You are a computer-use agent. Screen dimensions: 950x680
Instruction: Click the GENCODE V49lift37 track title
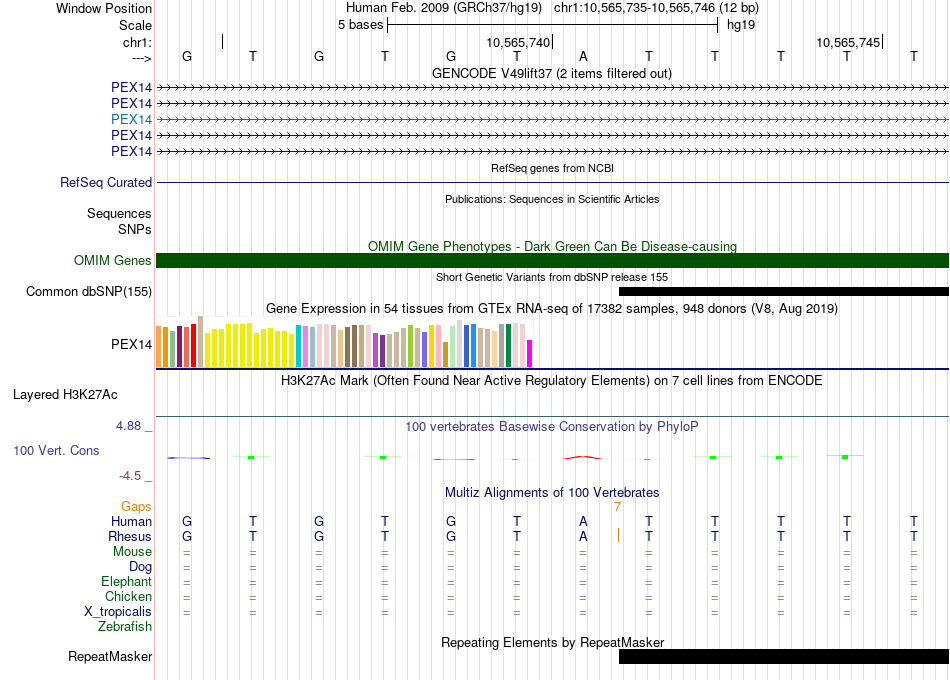coord(552,74)
